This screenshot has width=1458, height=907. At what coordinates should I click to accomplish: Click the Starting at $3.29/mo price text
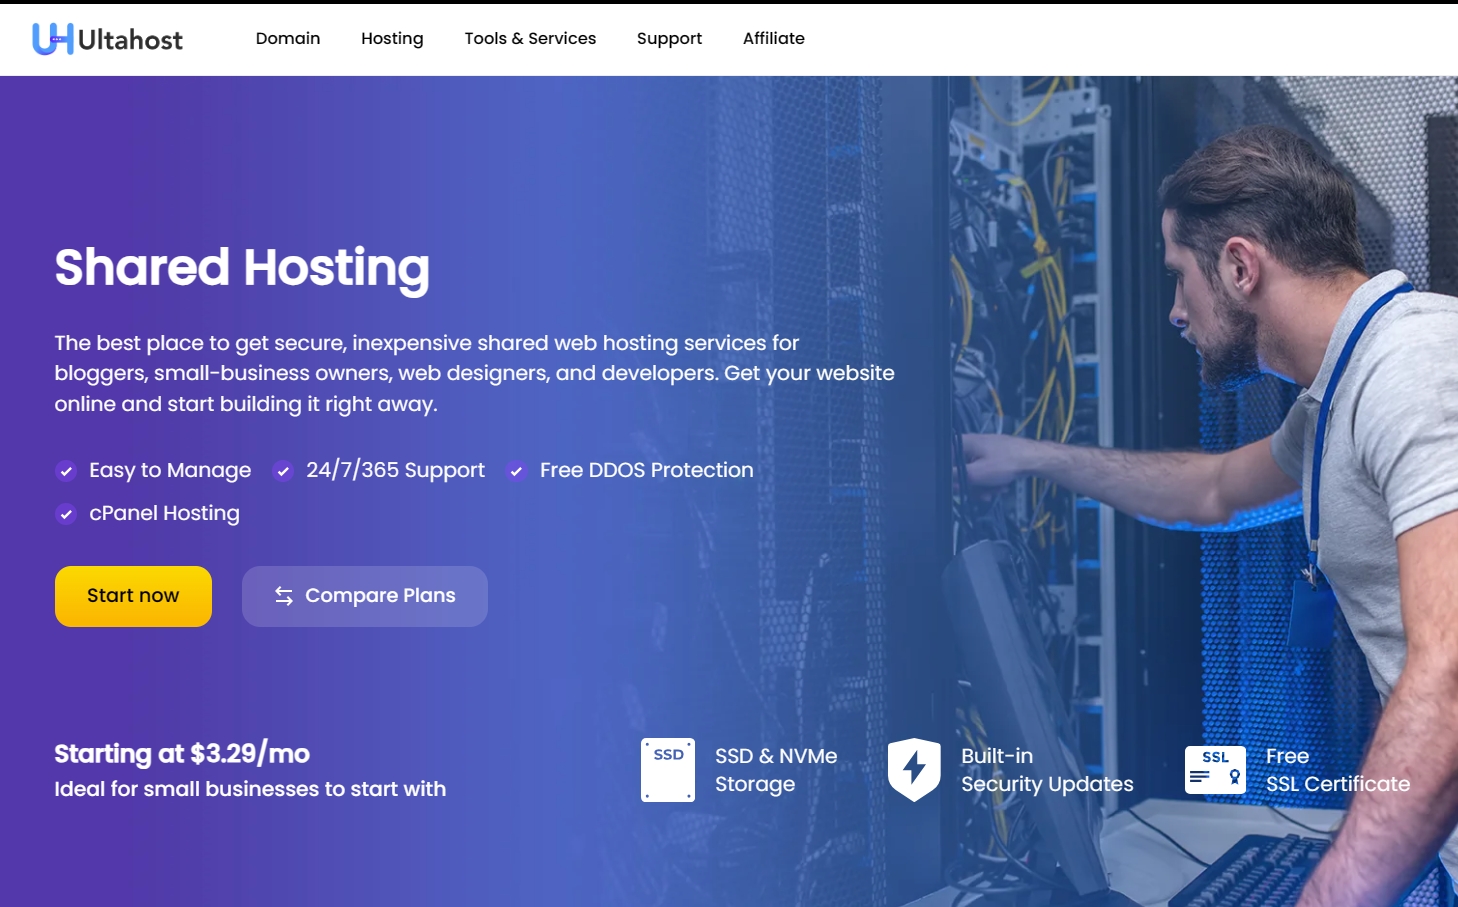coord(182,753)
